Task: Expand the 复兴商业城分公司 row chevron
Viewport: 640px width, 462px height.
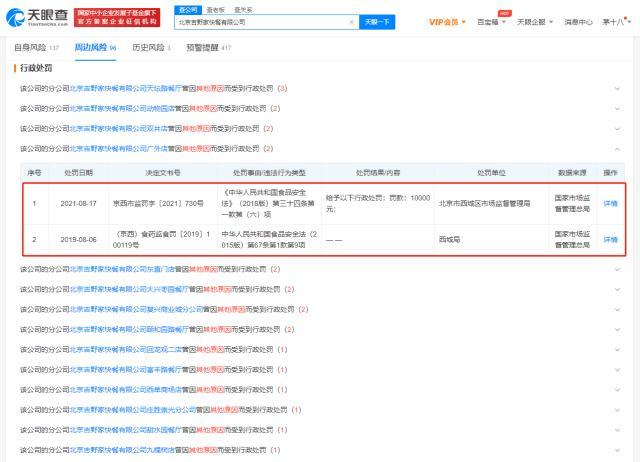Action: tap(617, 309)
